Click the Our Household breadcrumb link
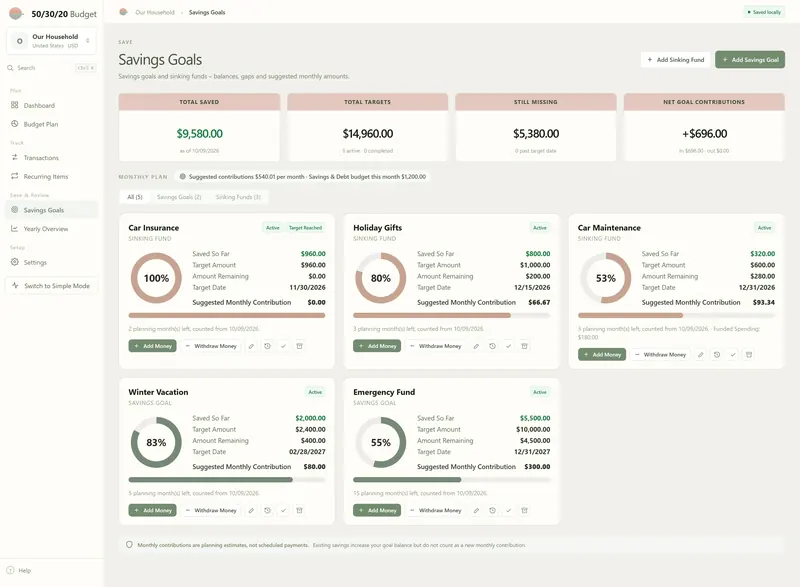Image resolution: width=800 pixels, height=587 pixels. [x=155, y=12]
